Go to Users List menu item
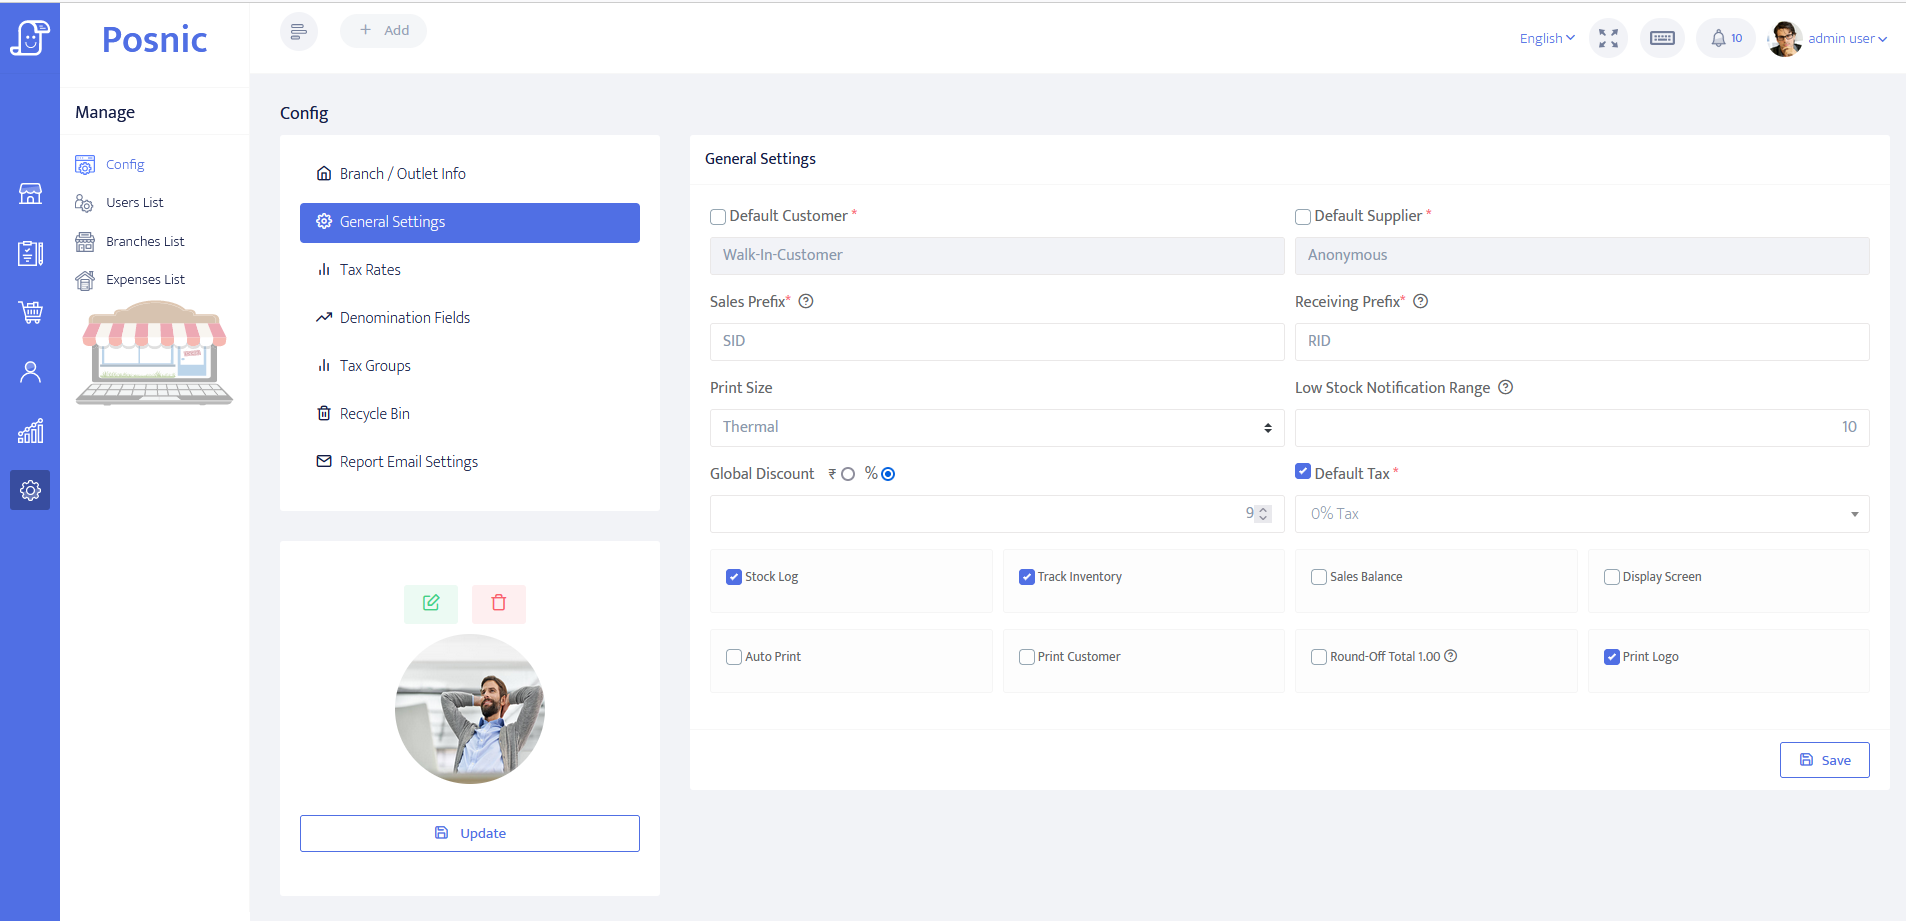This screenshot has width=1906, height=921. pos(134,202)
